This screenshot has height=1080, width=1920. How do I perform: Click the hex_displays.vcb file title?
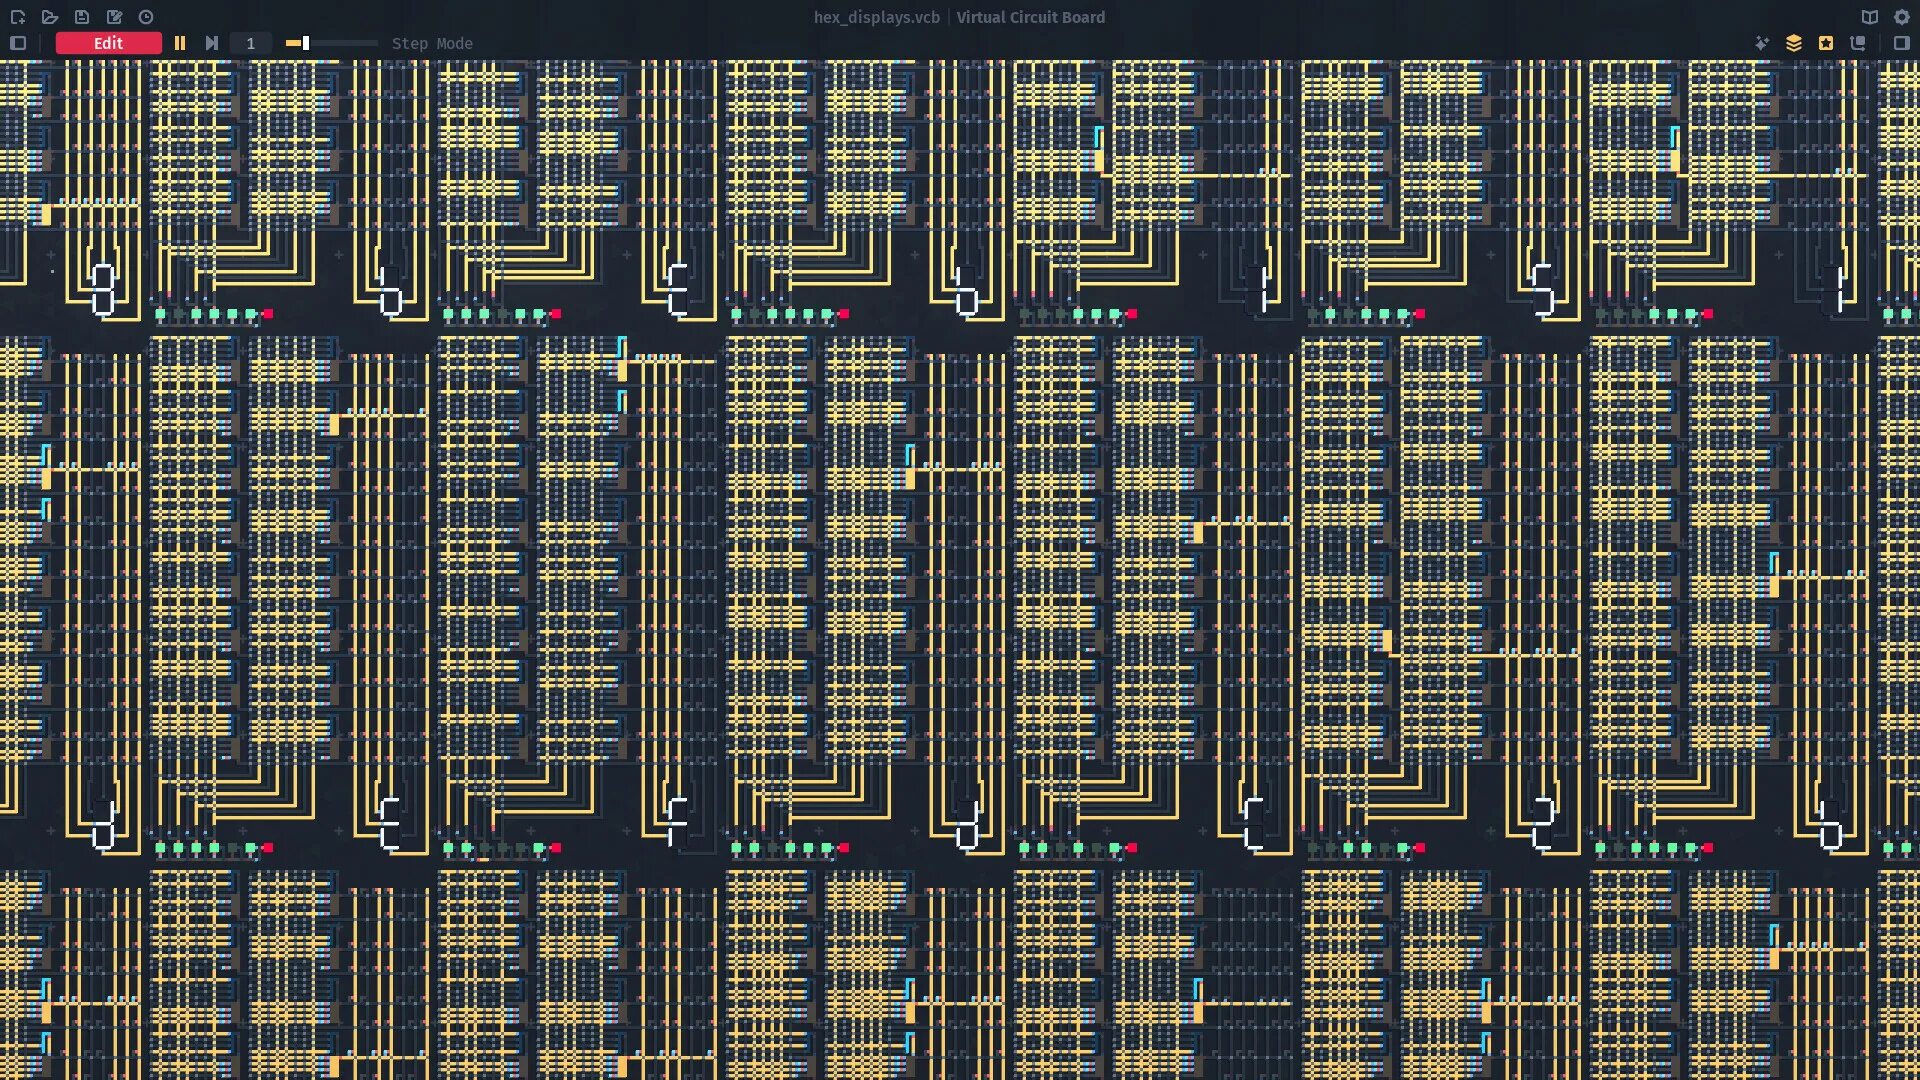pos(876,17)
